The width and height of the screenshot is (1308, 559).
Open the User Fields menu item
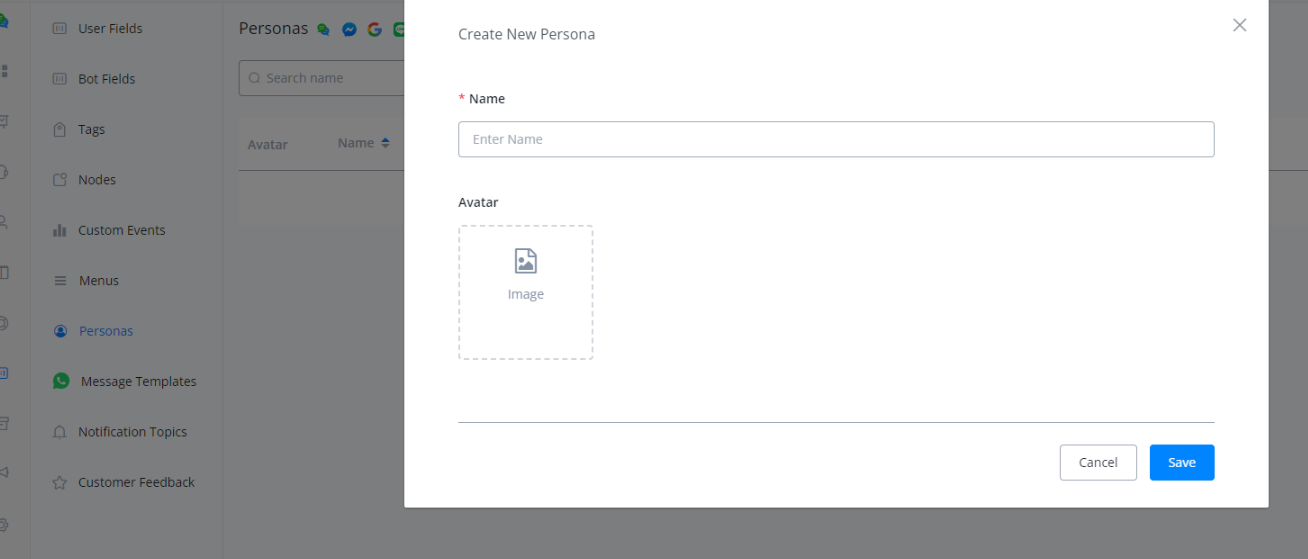coord(110,29)
